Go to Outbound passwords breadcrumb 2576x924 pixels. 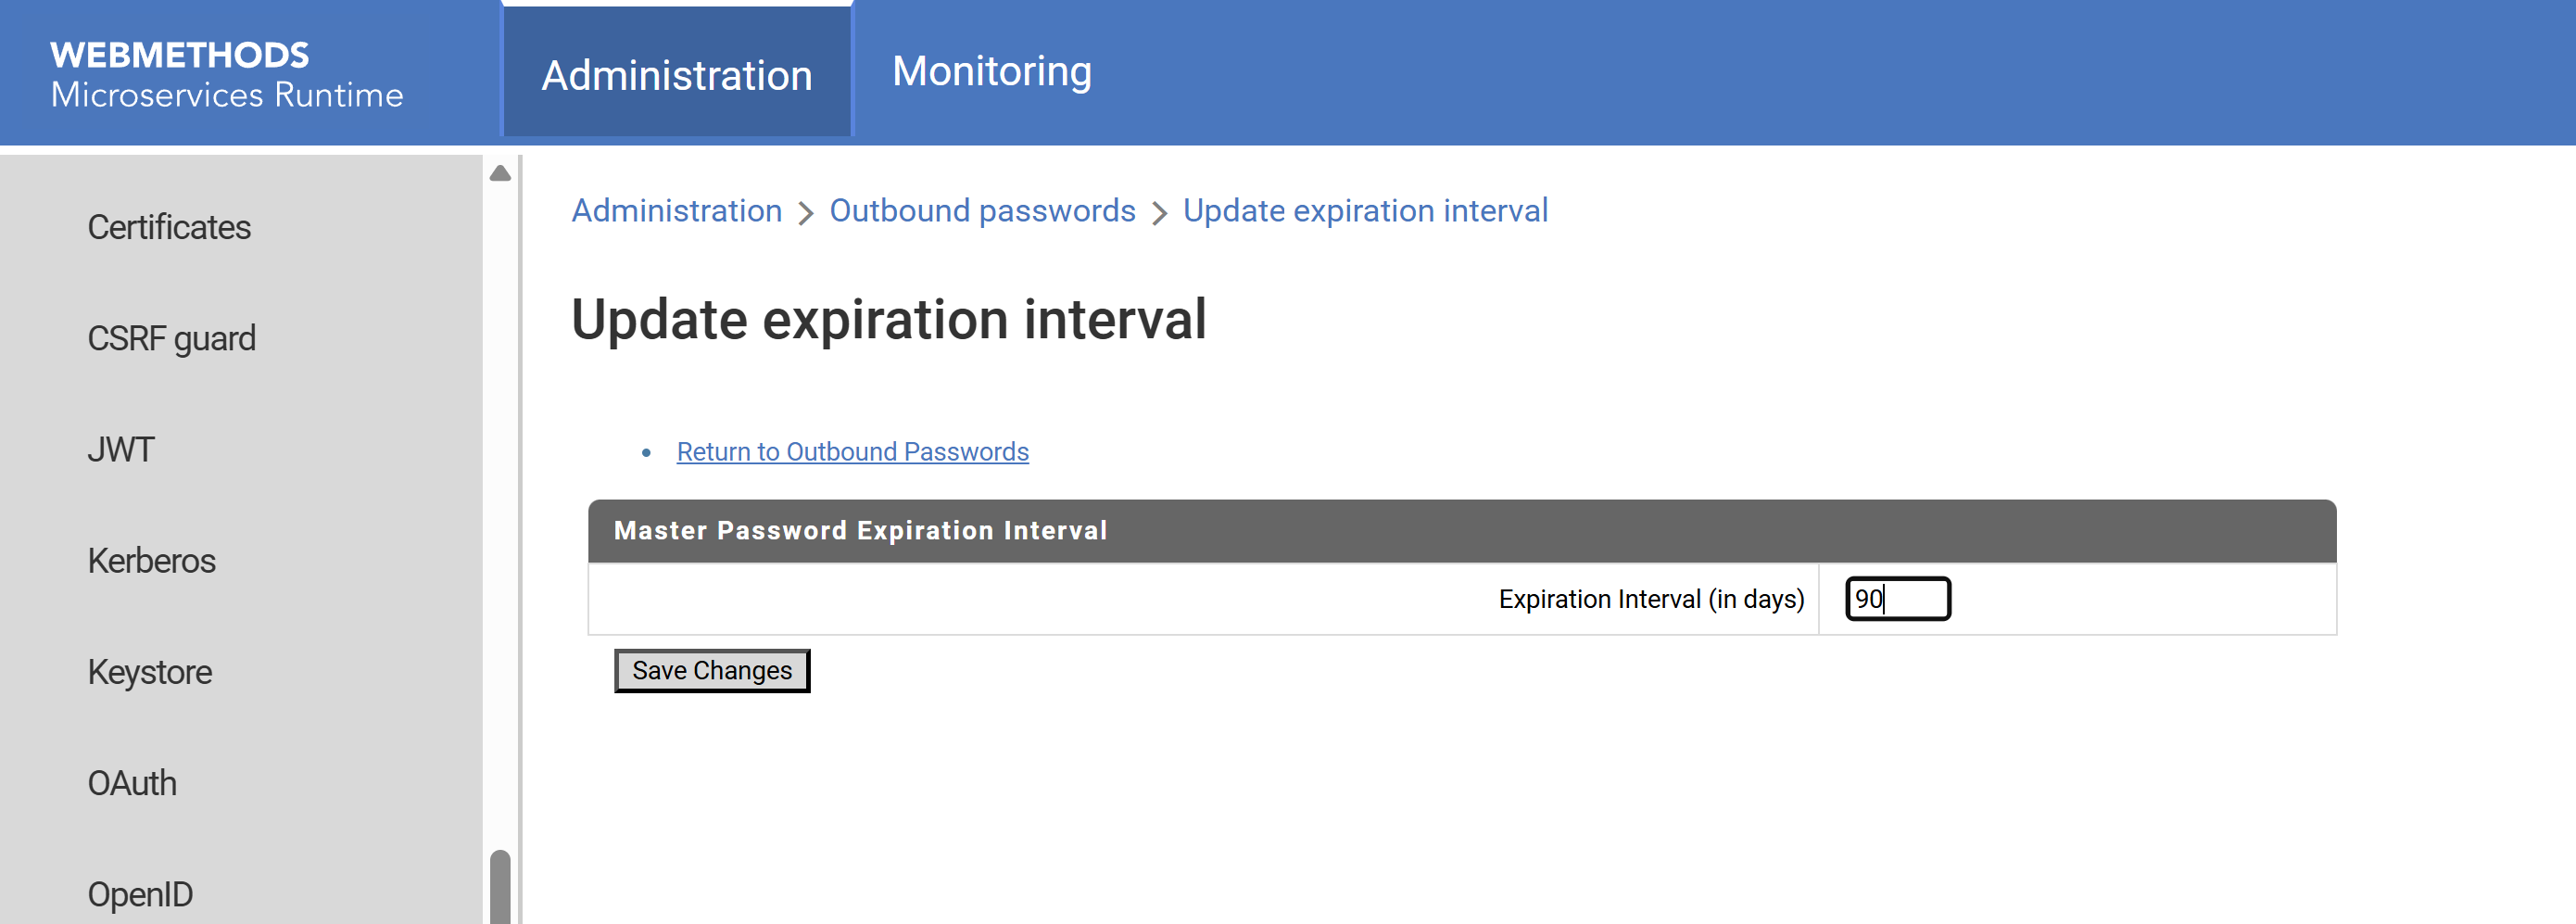982,211
